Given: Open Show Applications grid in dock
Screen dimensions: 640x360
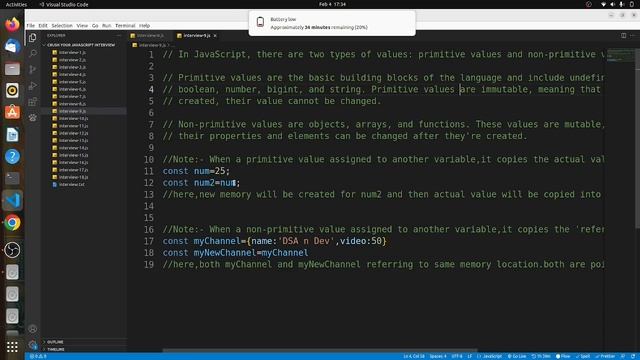Looking at the screenshot, I should tap(12, 347).
